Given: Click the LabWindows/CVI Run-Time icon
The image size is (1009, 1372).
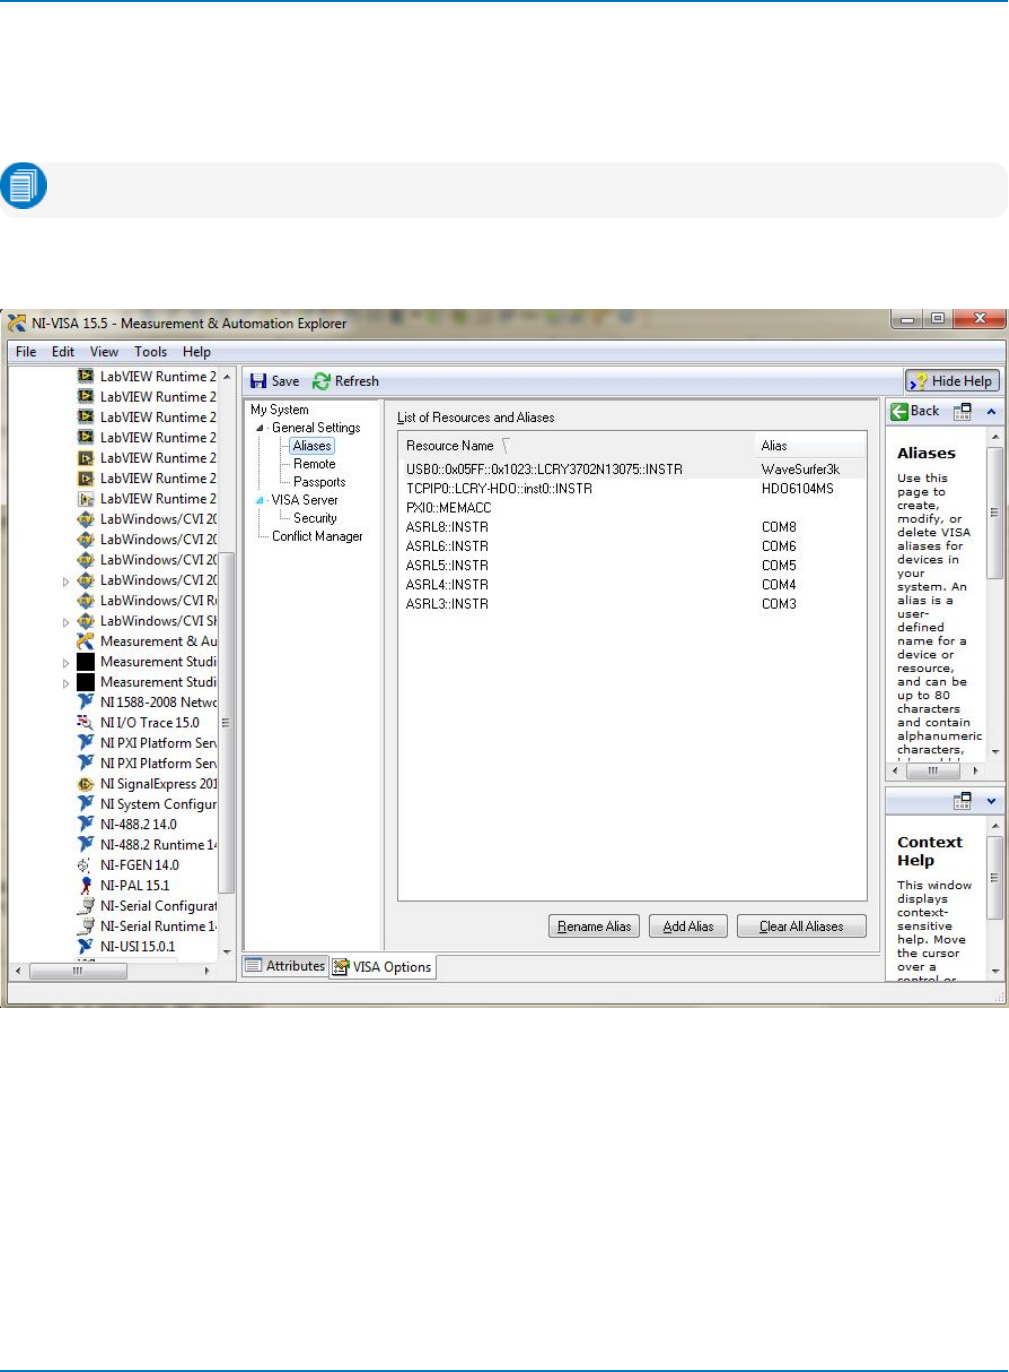Looking at the screenshot, I should point(86,600).
